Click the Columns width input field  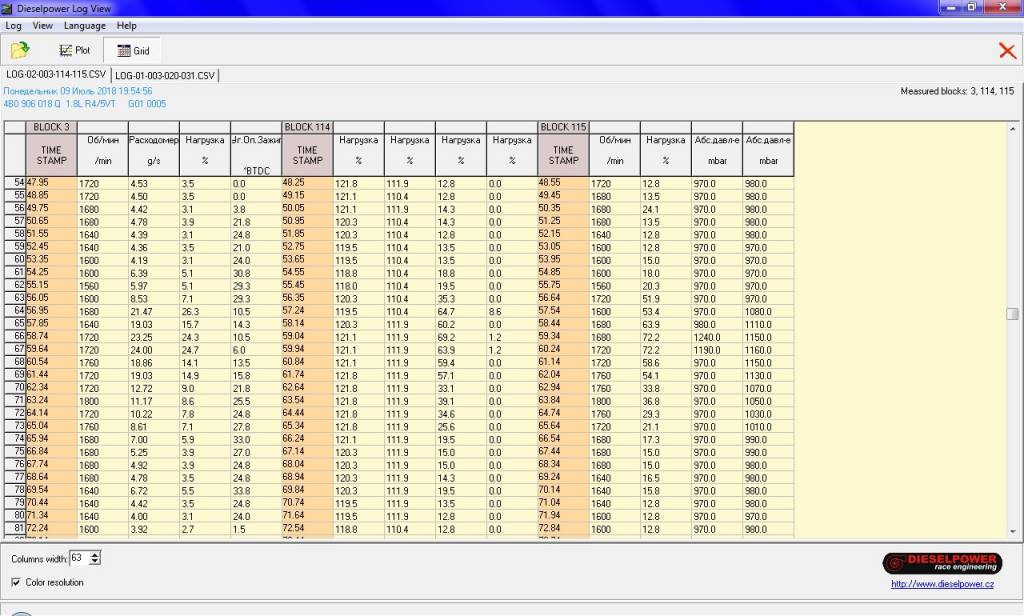(78, 558)
